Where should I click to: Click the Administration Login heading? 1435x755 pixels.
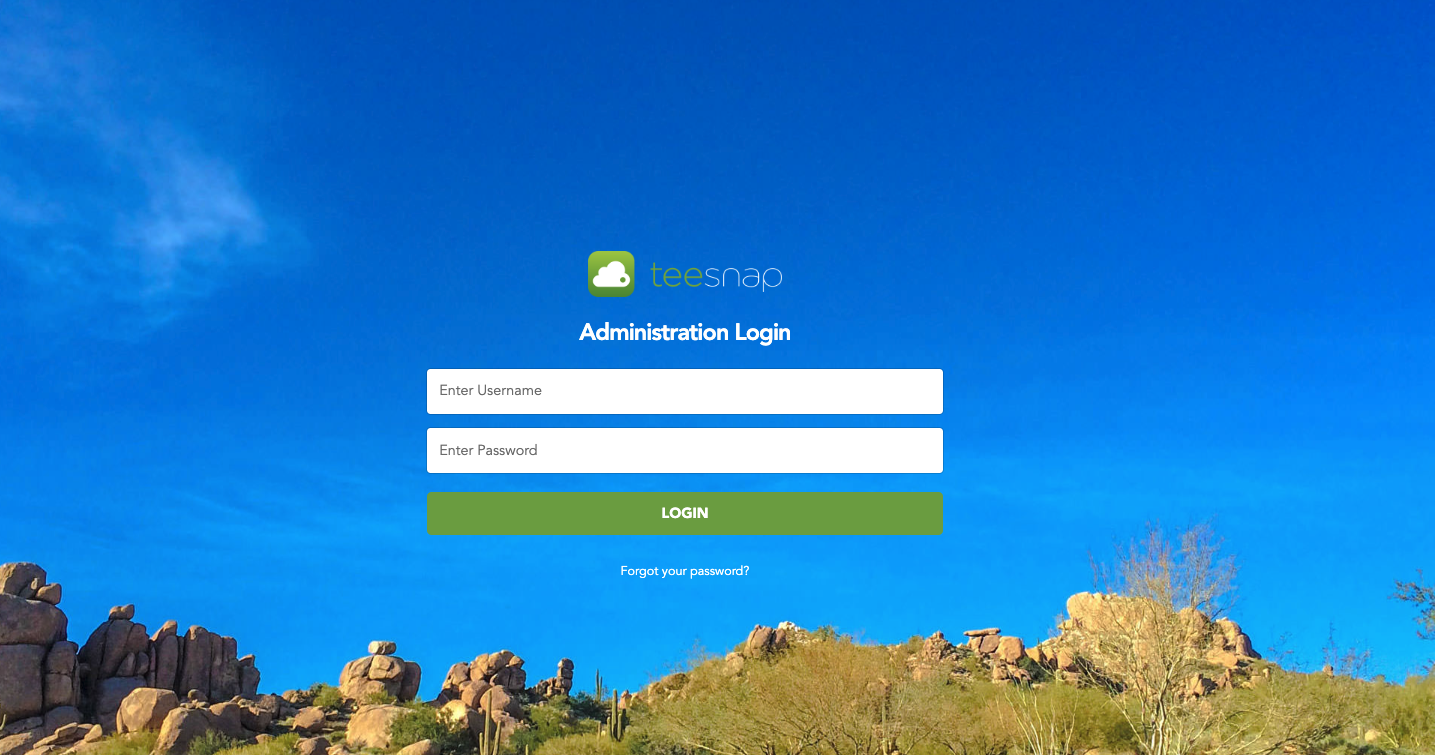click(x=685, y=332)
